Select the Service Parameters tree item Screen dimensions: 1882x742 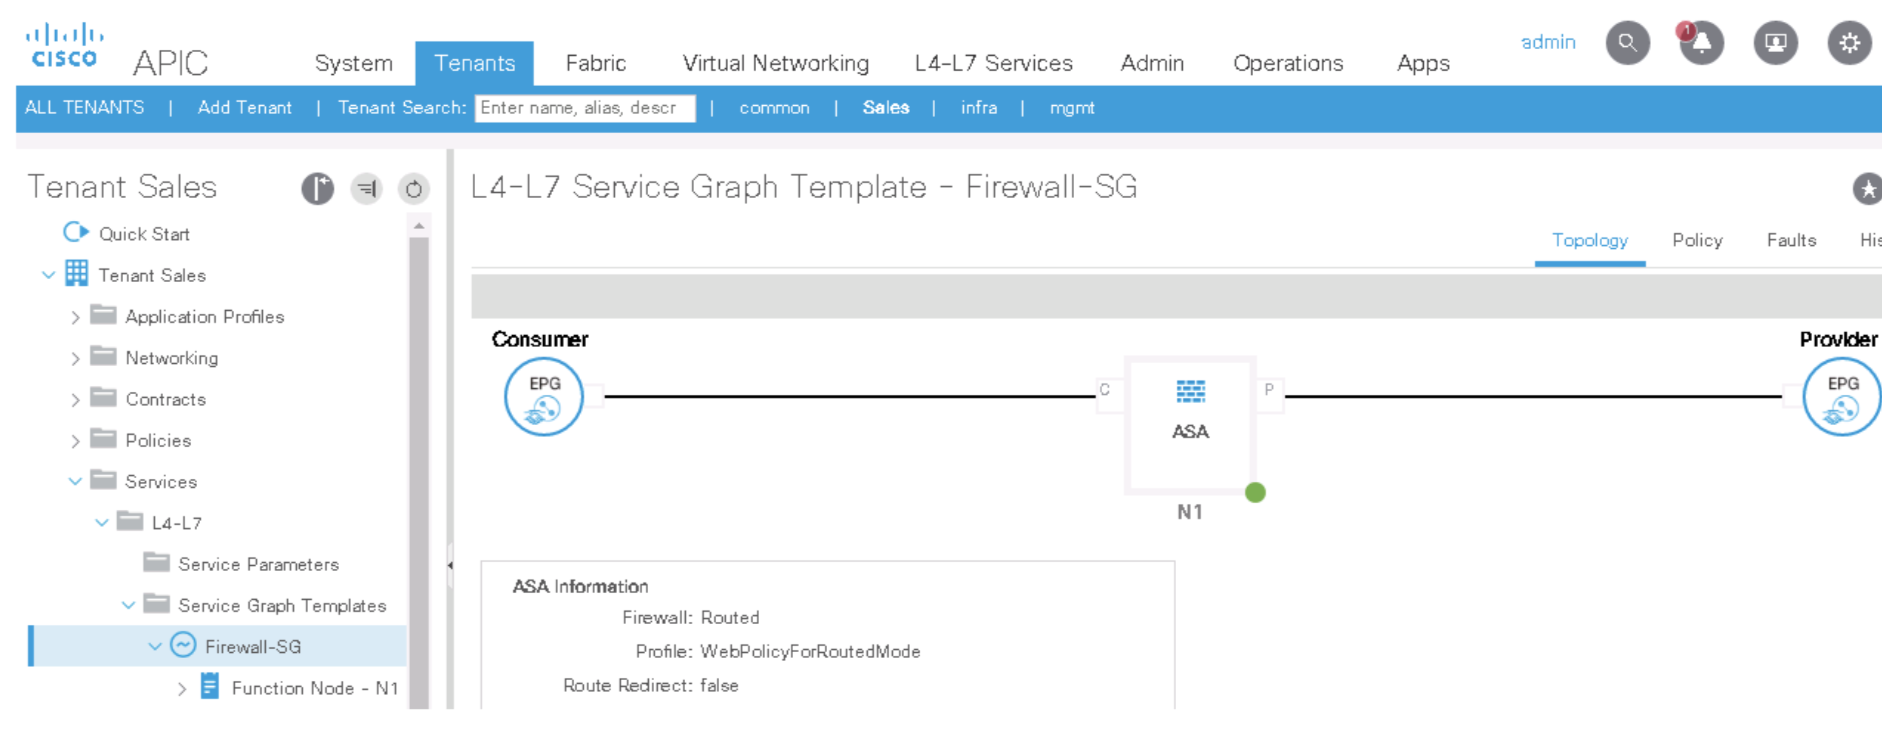tap(258, 564)
